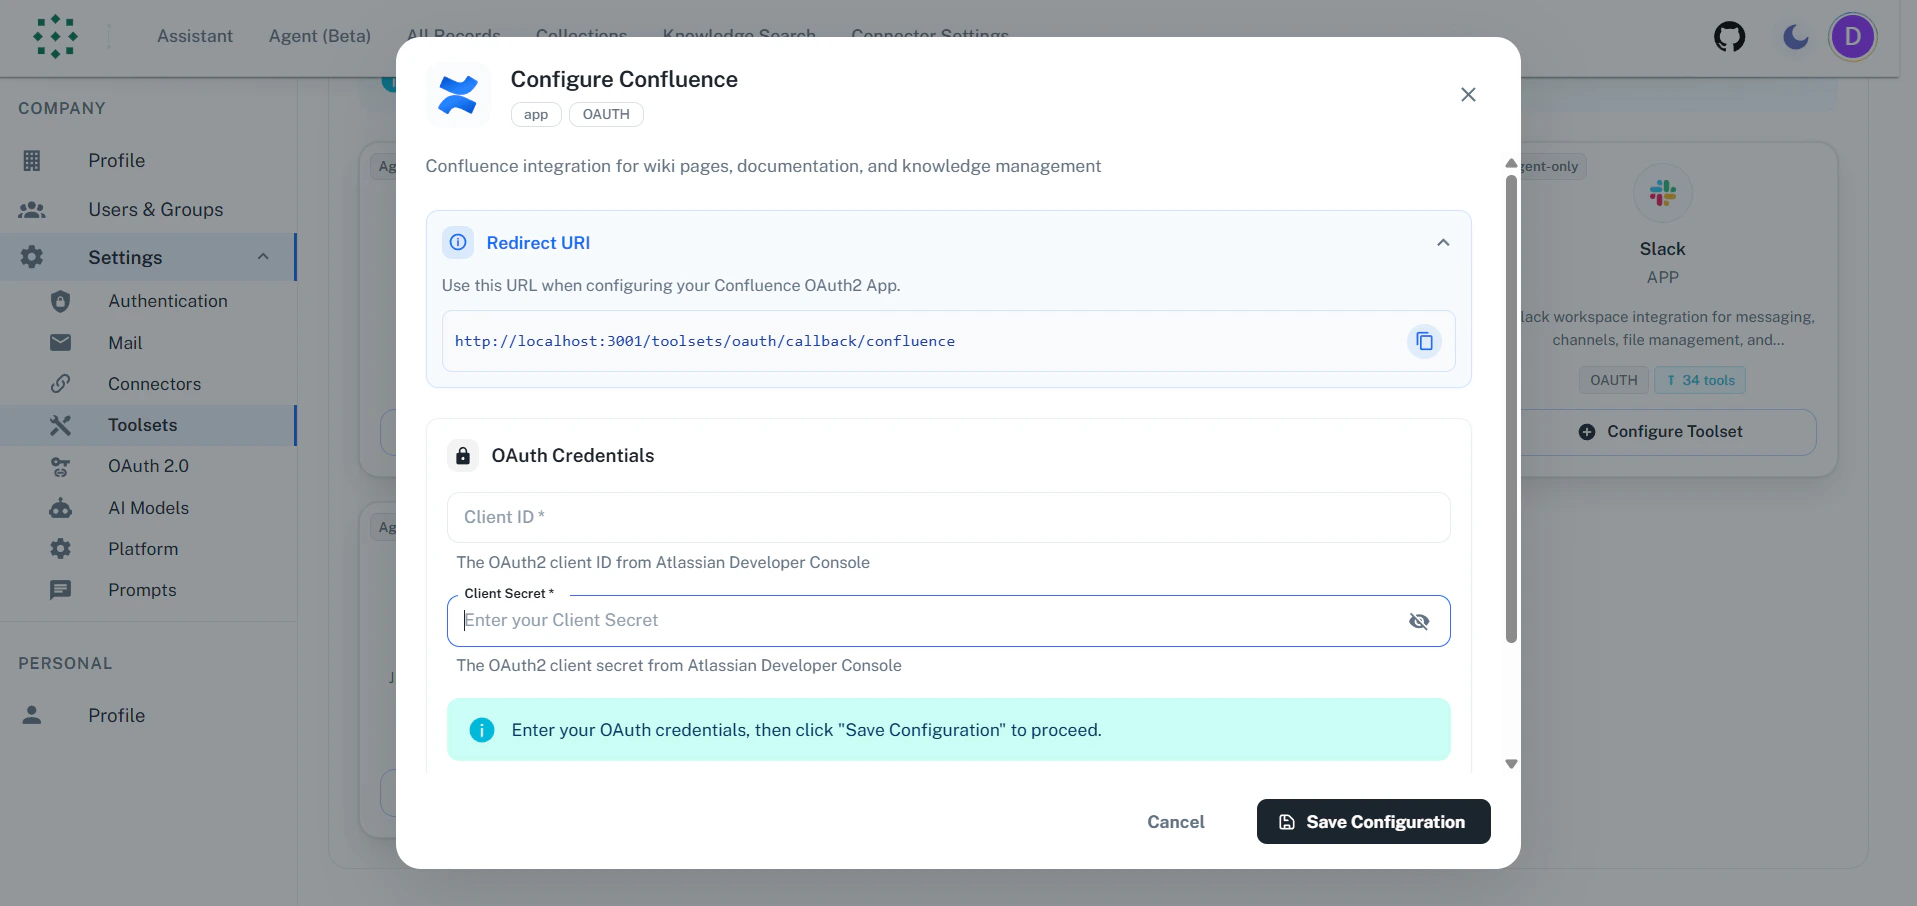Collapse the Redirect URI section
1917x906 pixels.
click(1443, 242)
